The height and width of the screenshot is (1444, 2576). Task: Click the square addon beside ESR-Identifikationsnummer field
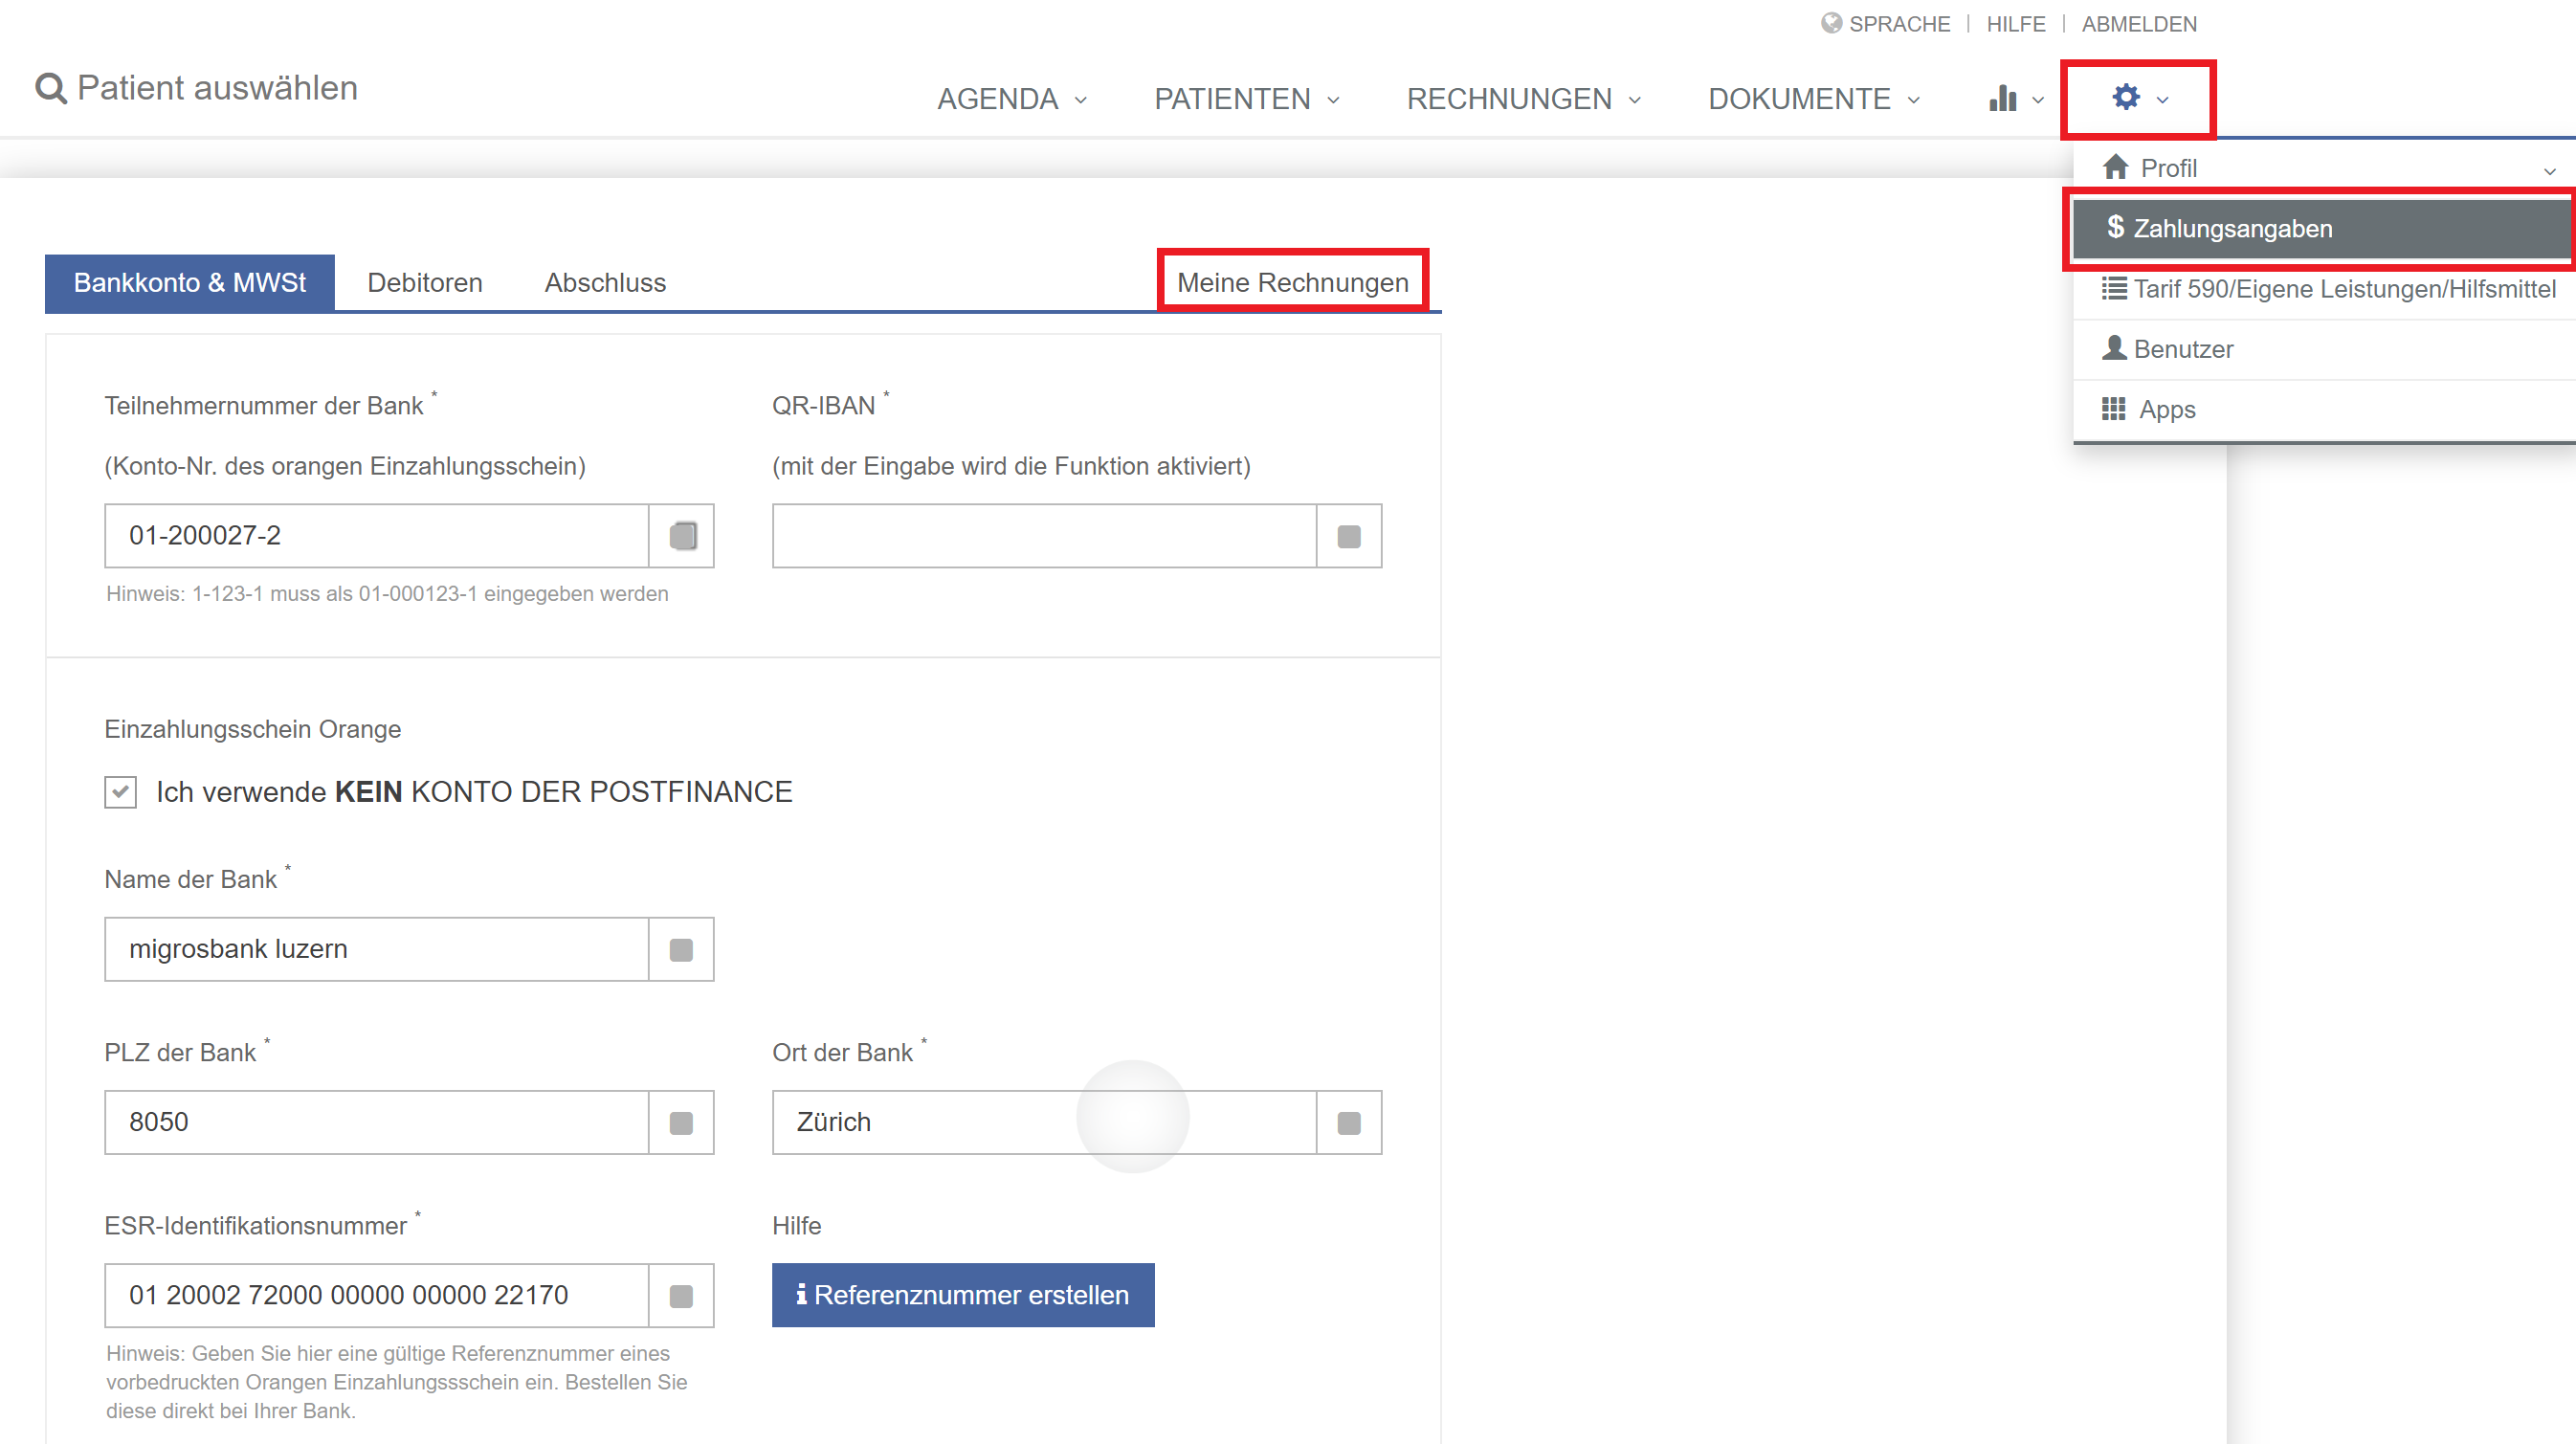(x=682, y=1295)
